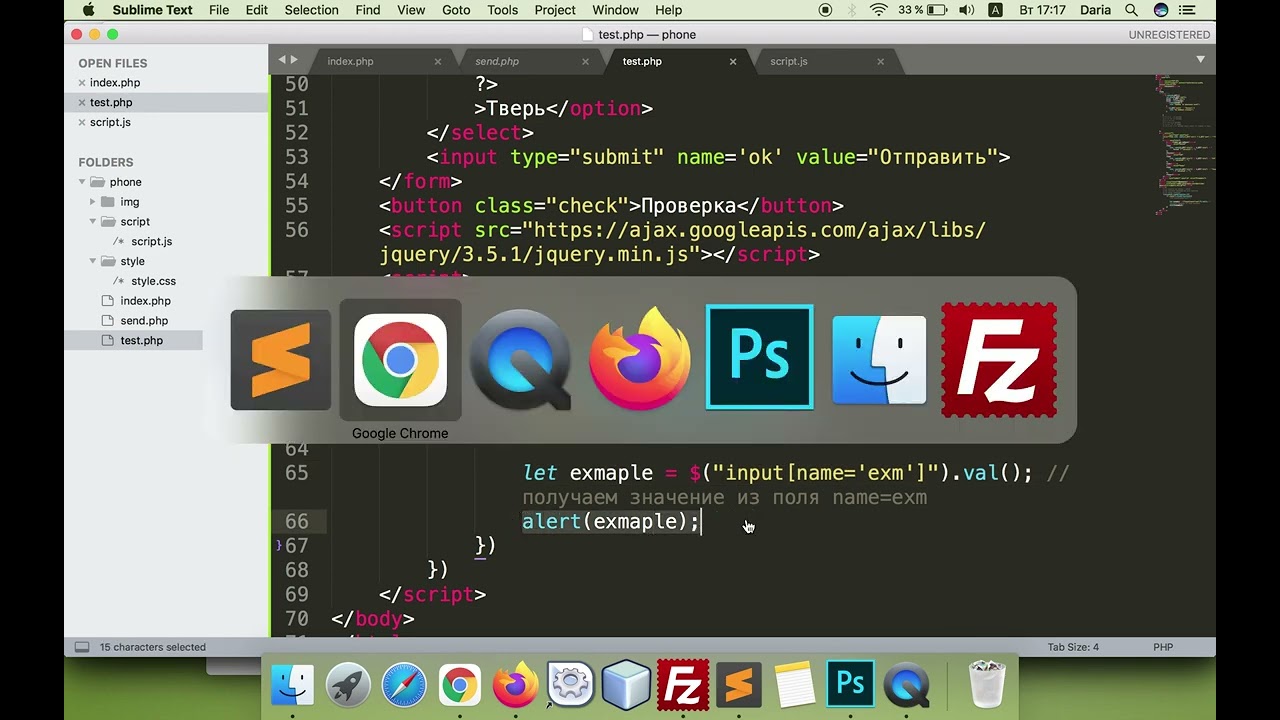Open the PHP syntax selector in the status bar
Viewport: 1280px width, 720px height.
pyautogui.click(x=1163, y=647)
